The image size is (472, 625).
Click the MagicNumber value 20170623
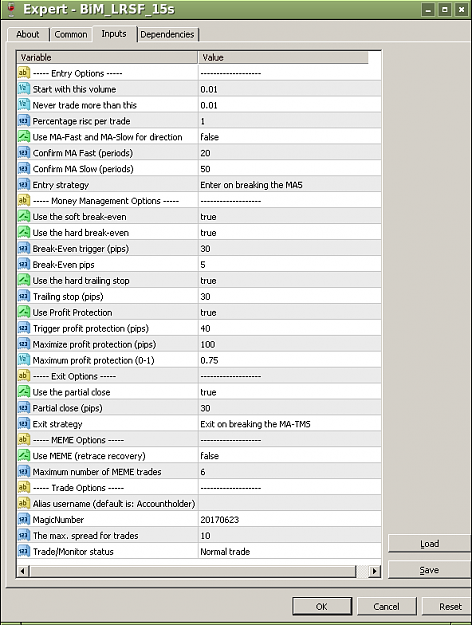tap(220, 520)
